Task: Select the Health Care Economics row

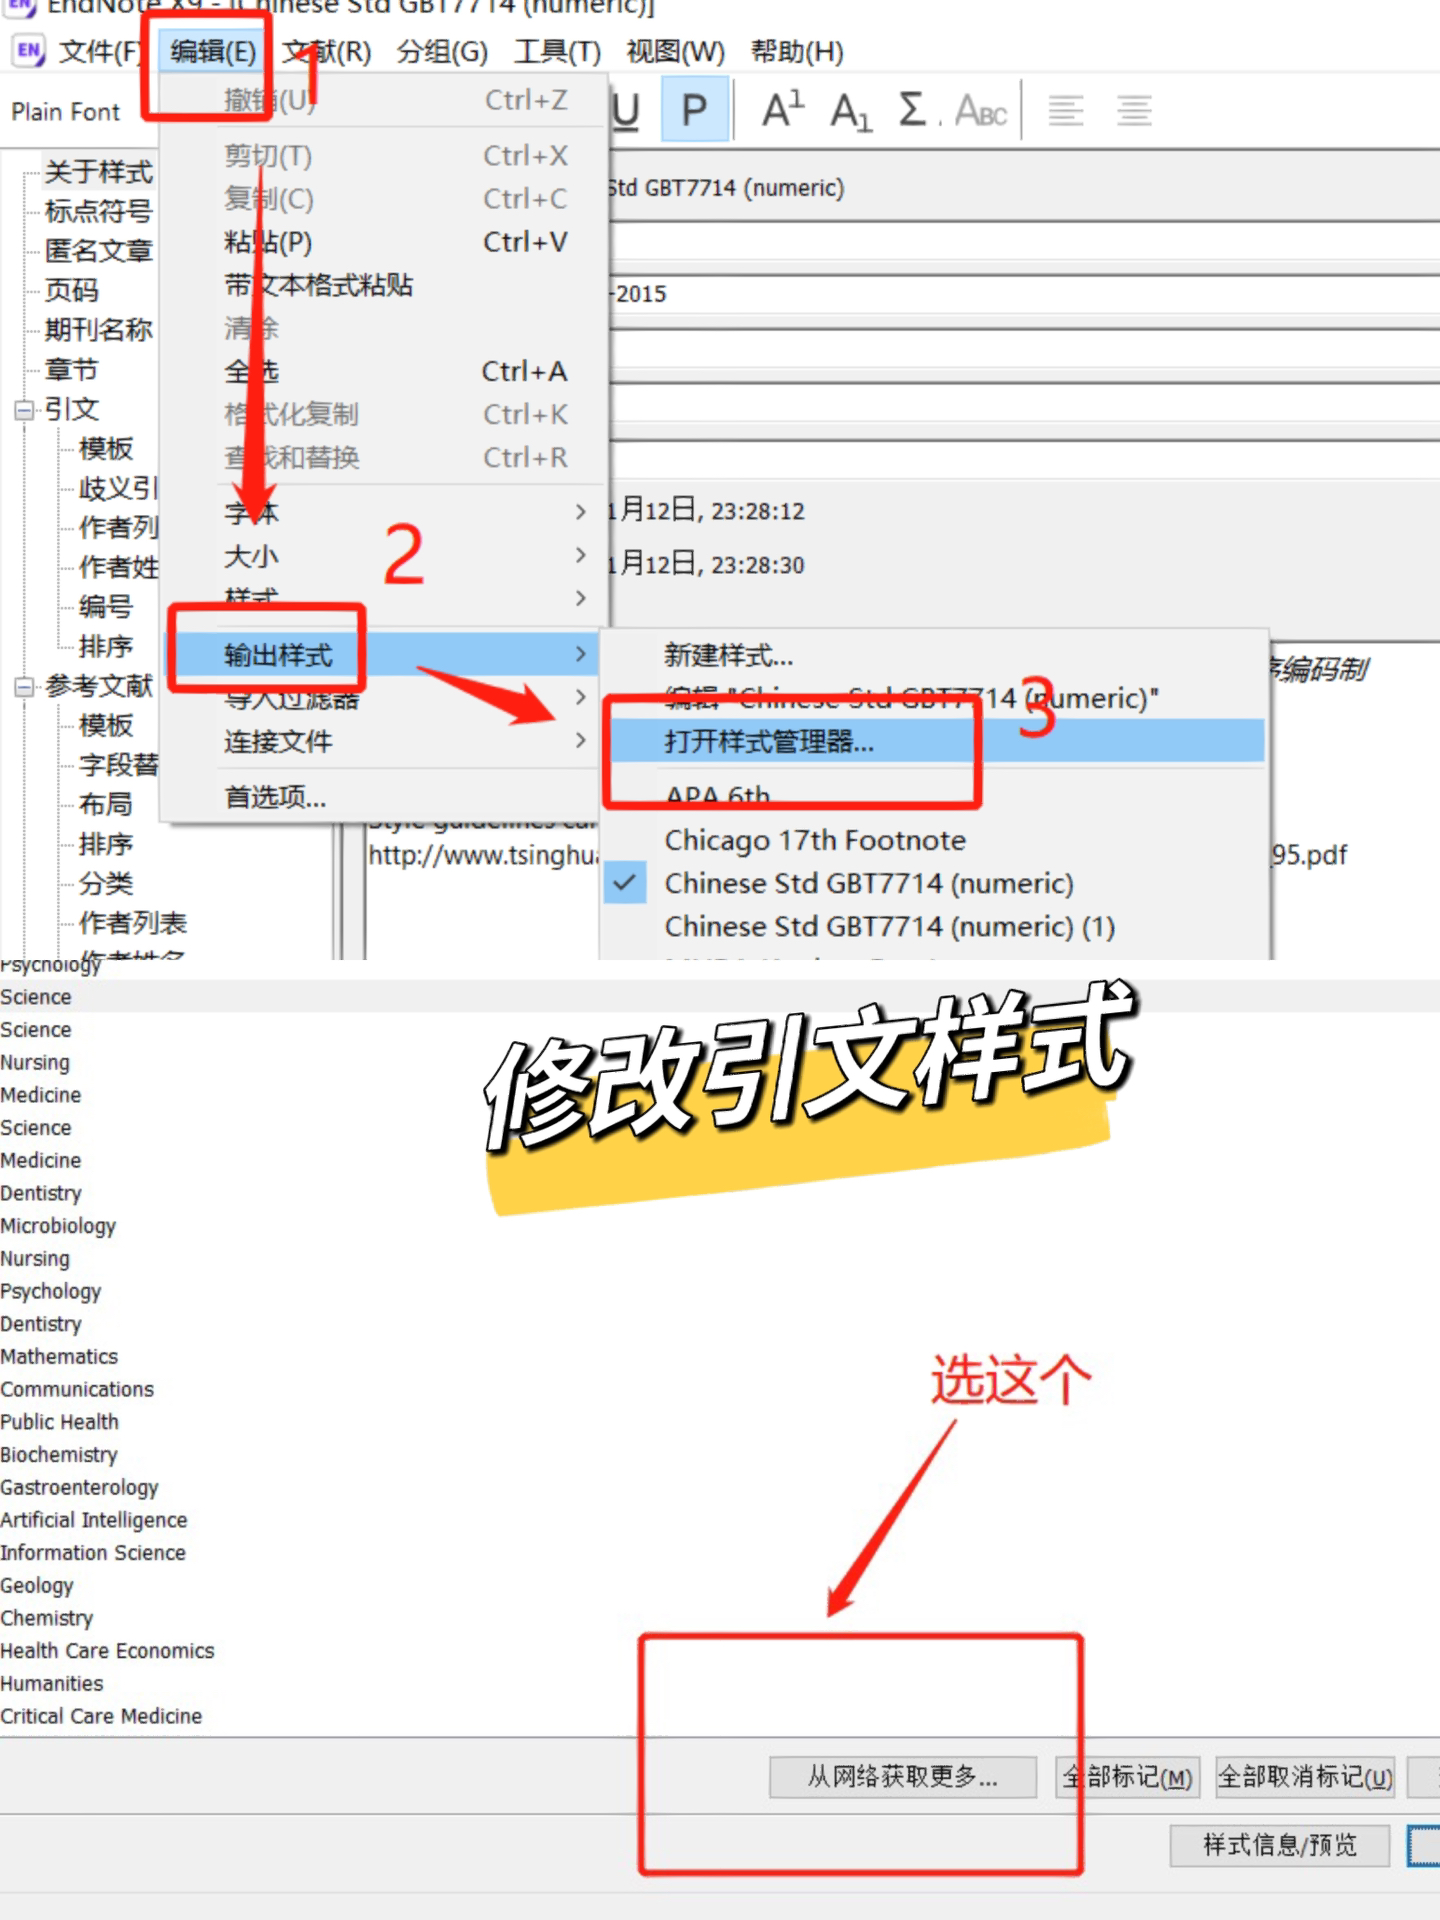Action: click(107, 1651)
